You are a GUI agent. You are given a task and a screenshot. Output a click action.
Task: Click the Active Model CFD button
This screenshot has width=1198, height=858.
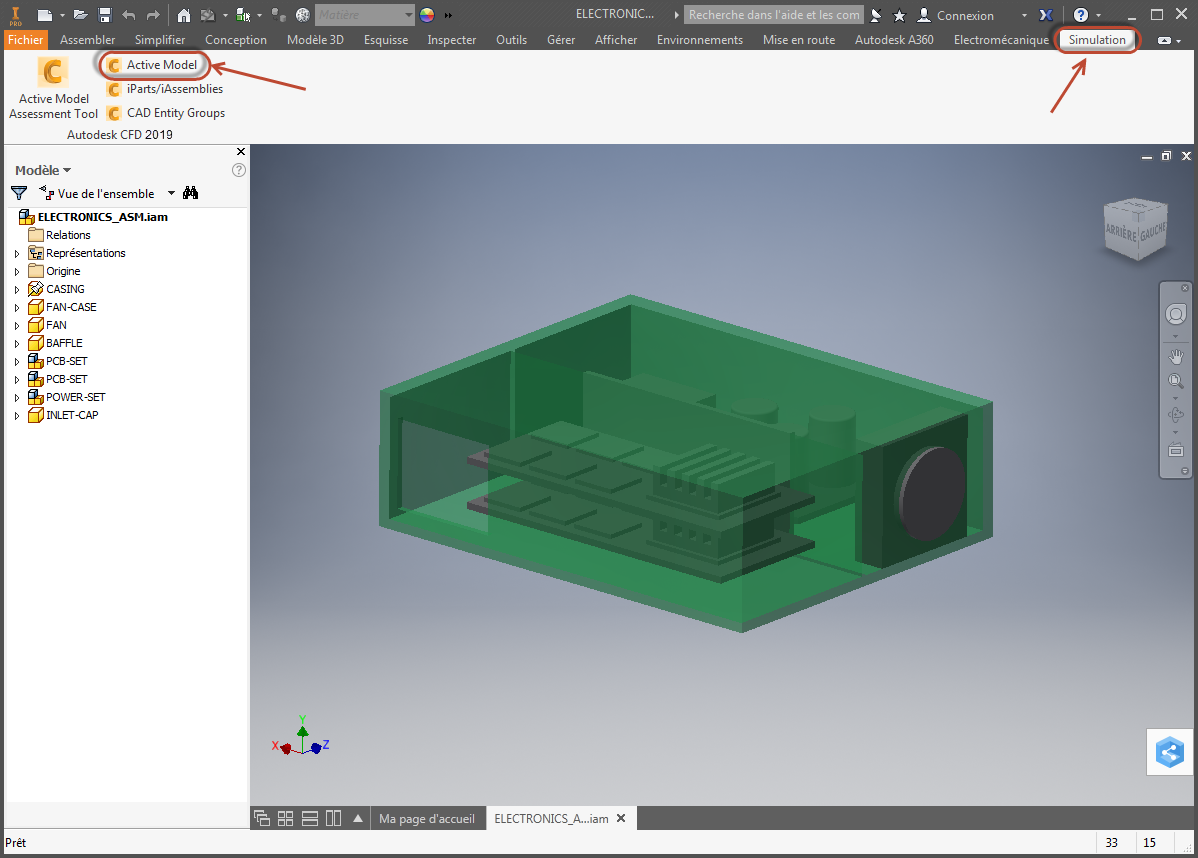(x=153, y=65)
